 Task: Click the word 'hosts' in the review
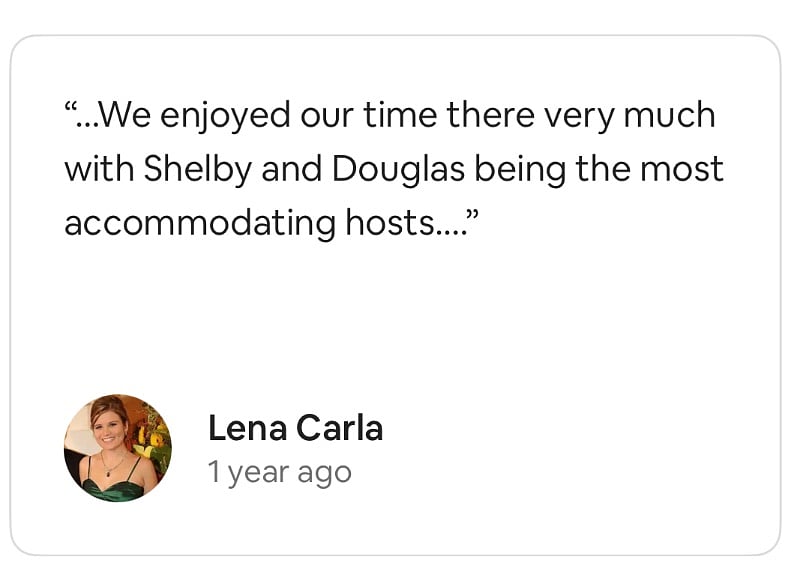(390, 223)
